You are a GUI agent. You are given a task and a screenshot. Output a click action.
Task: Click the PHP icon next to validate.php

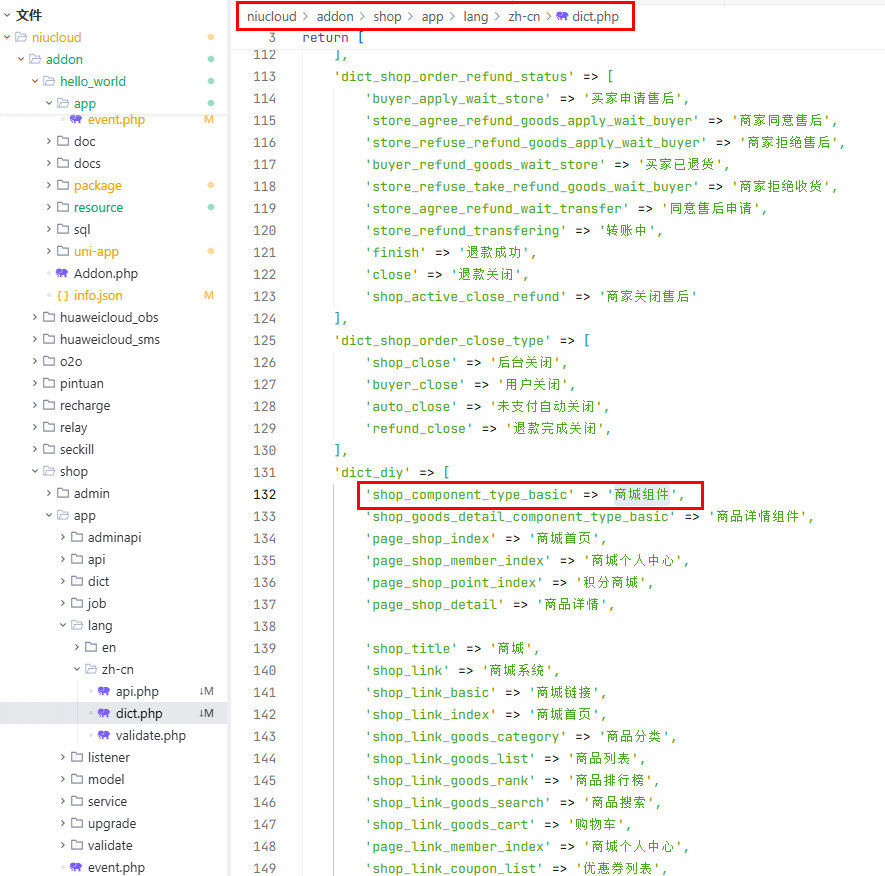(104, 735)
